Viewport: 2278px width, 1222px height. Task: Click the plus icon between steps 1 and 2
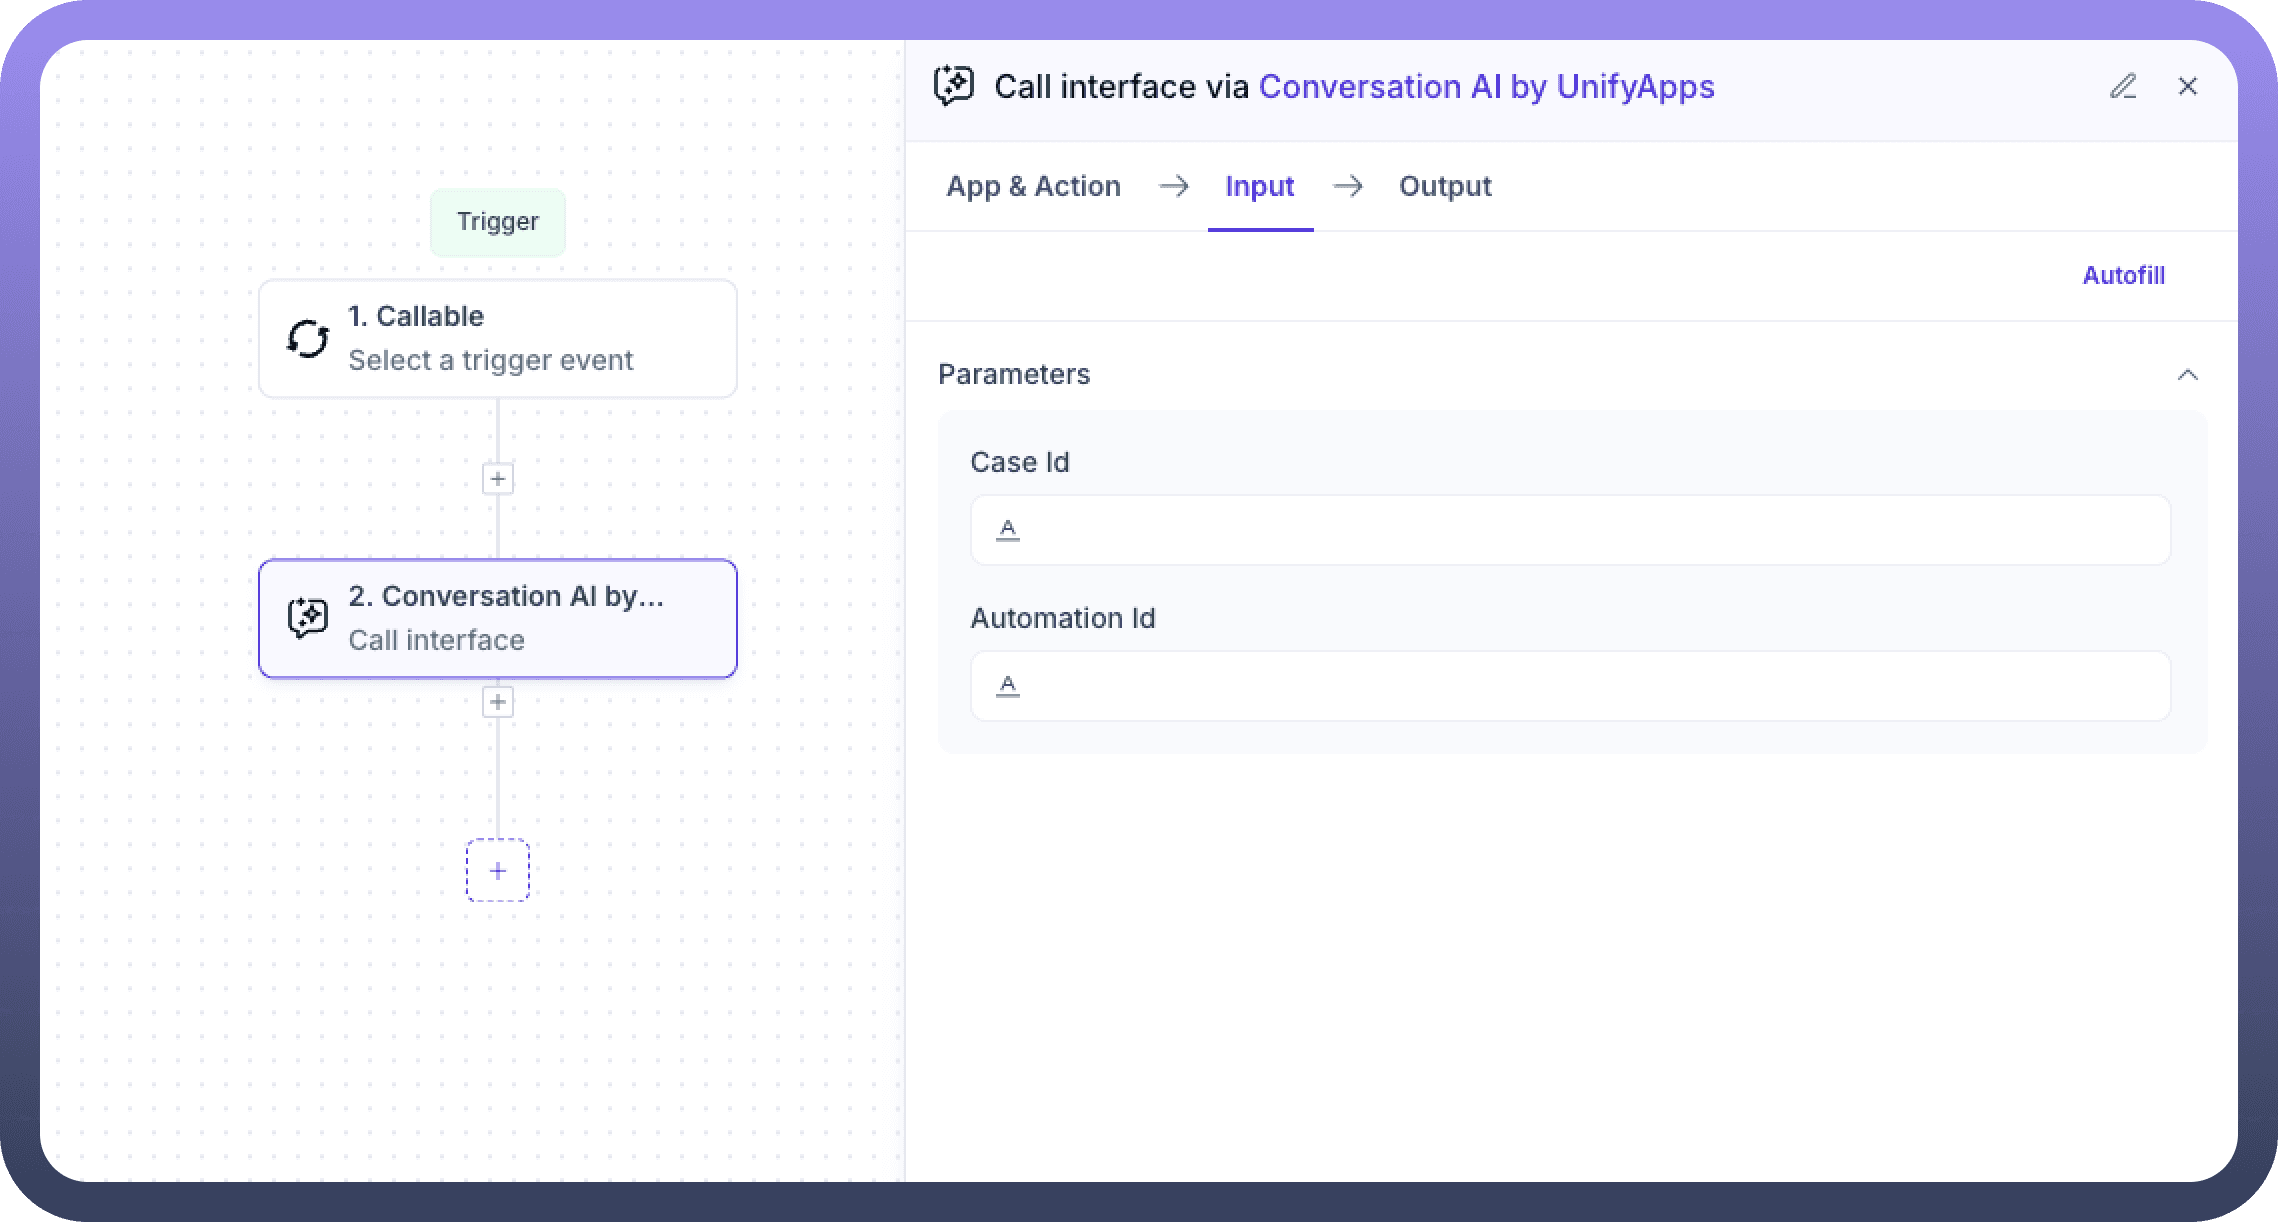(x=498, y=479)
